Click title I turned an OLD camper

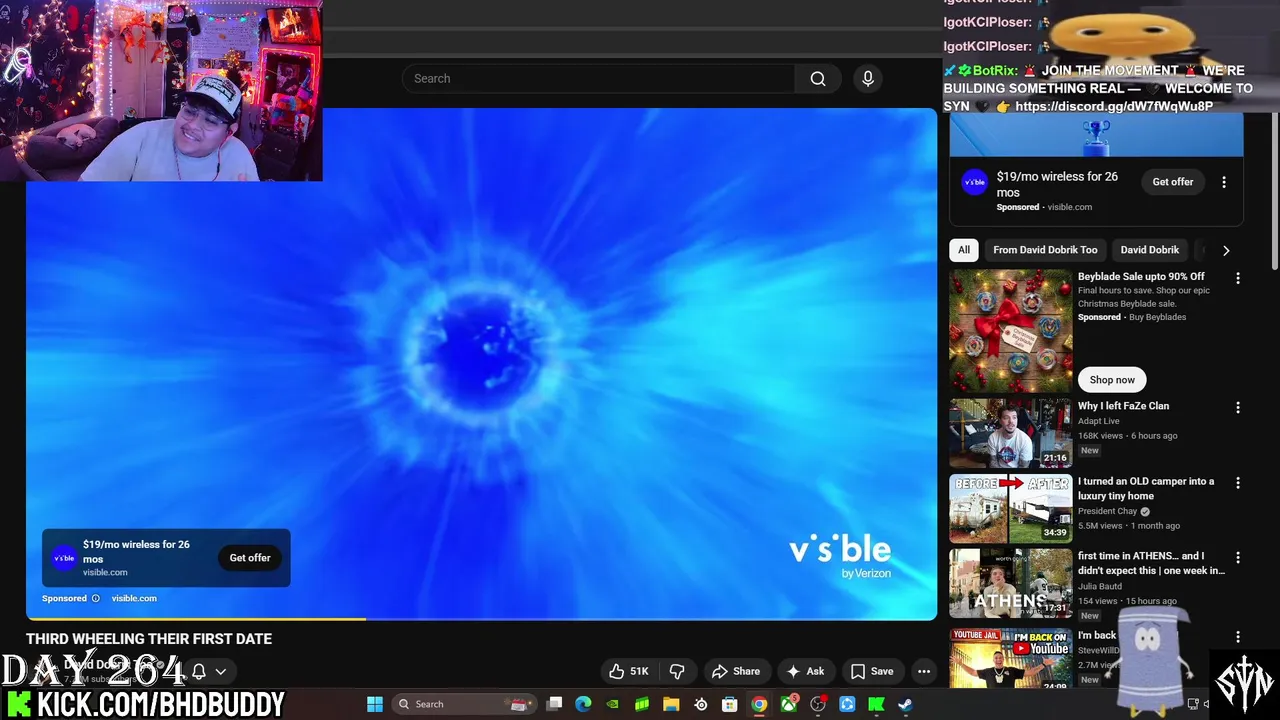coord(1146,489)
